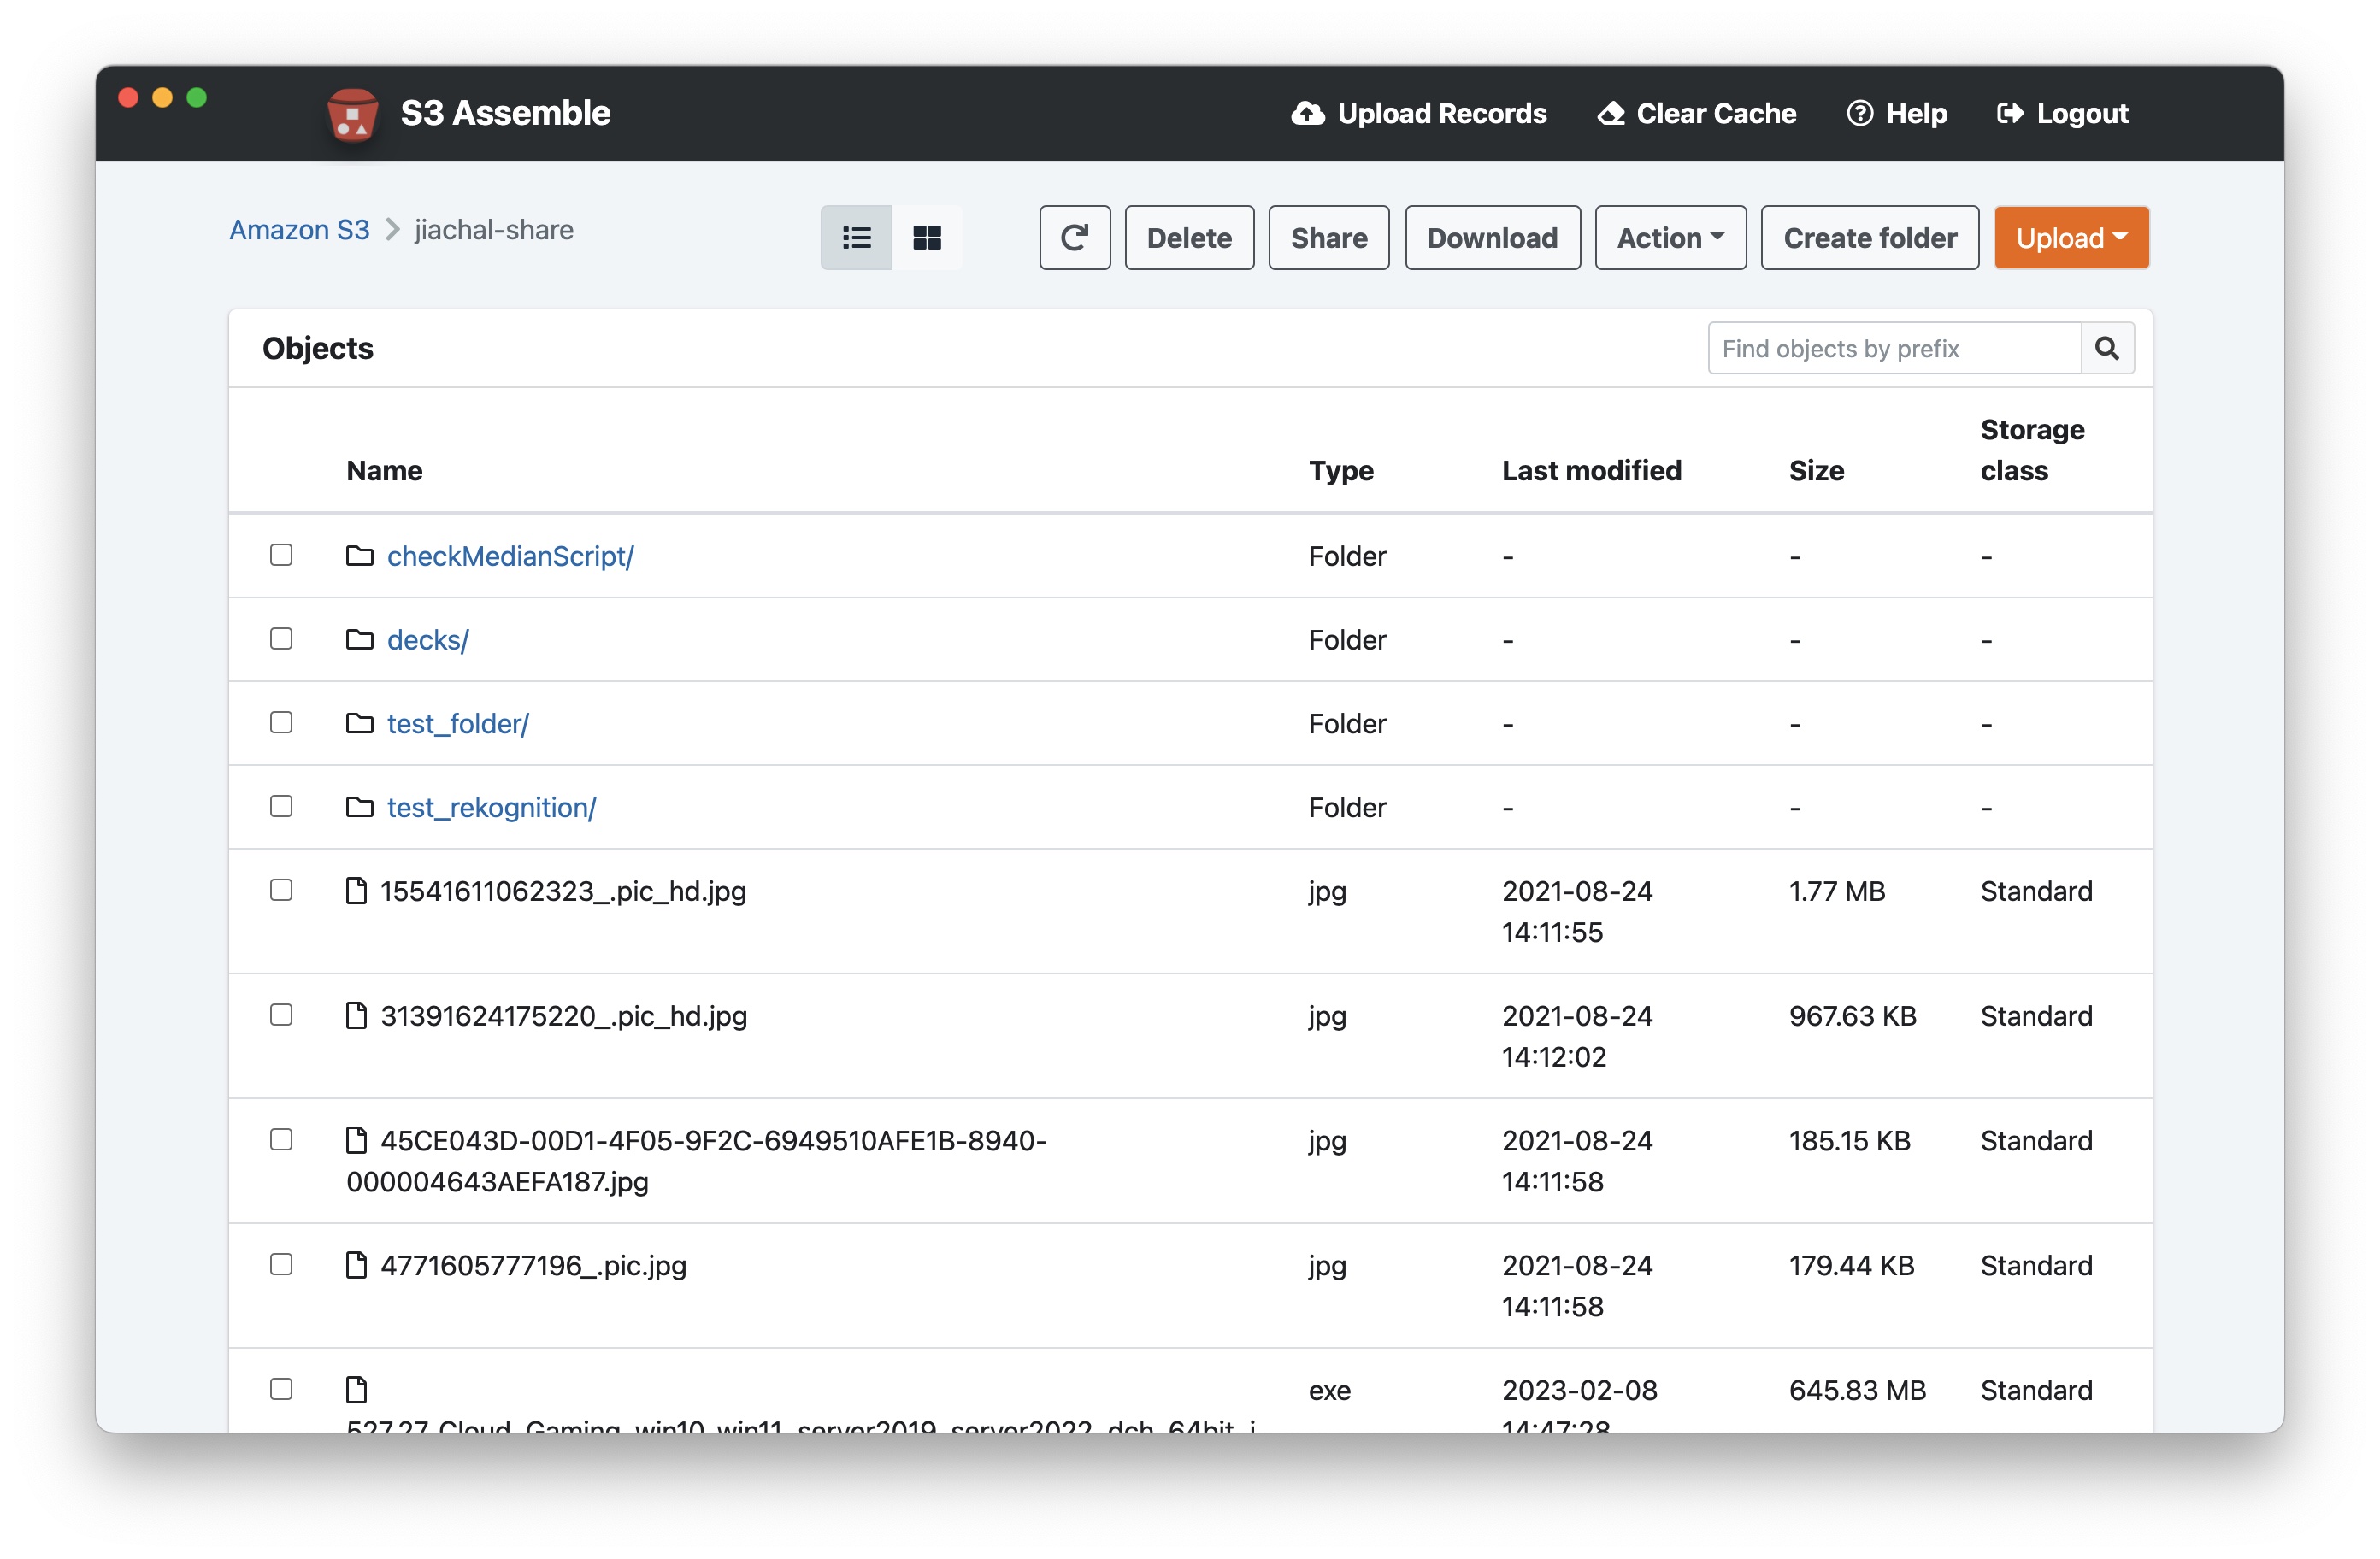
Task: Open the Help menu item
Action: coord(1897,114)
